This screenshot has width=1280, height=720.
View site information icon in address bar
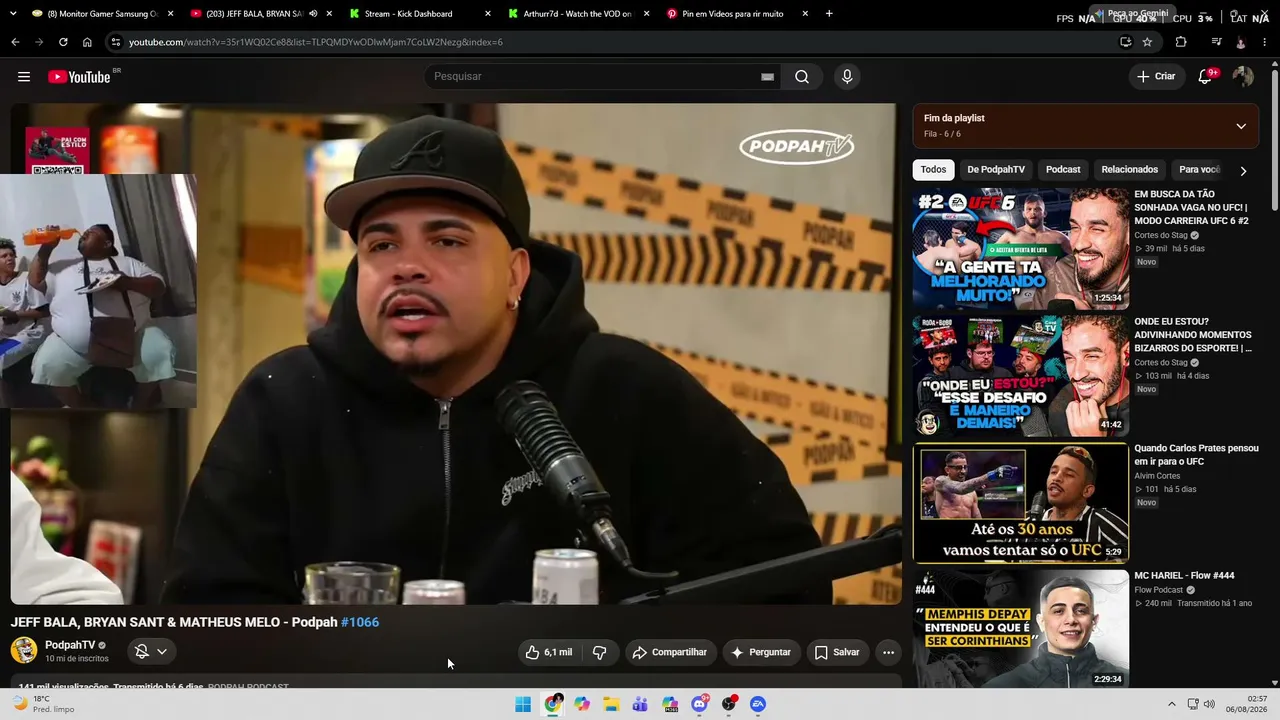point(116,42)
